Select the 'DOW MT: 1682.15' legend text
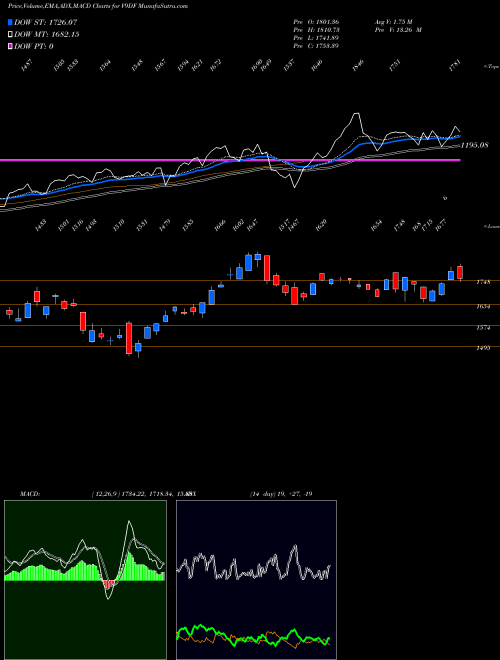500x660 pixels. [x=47, y=35]
